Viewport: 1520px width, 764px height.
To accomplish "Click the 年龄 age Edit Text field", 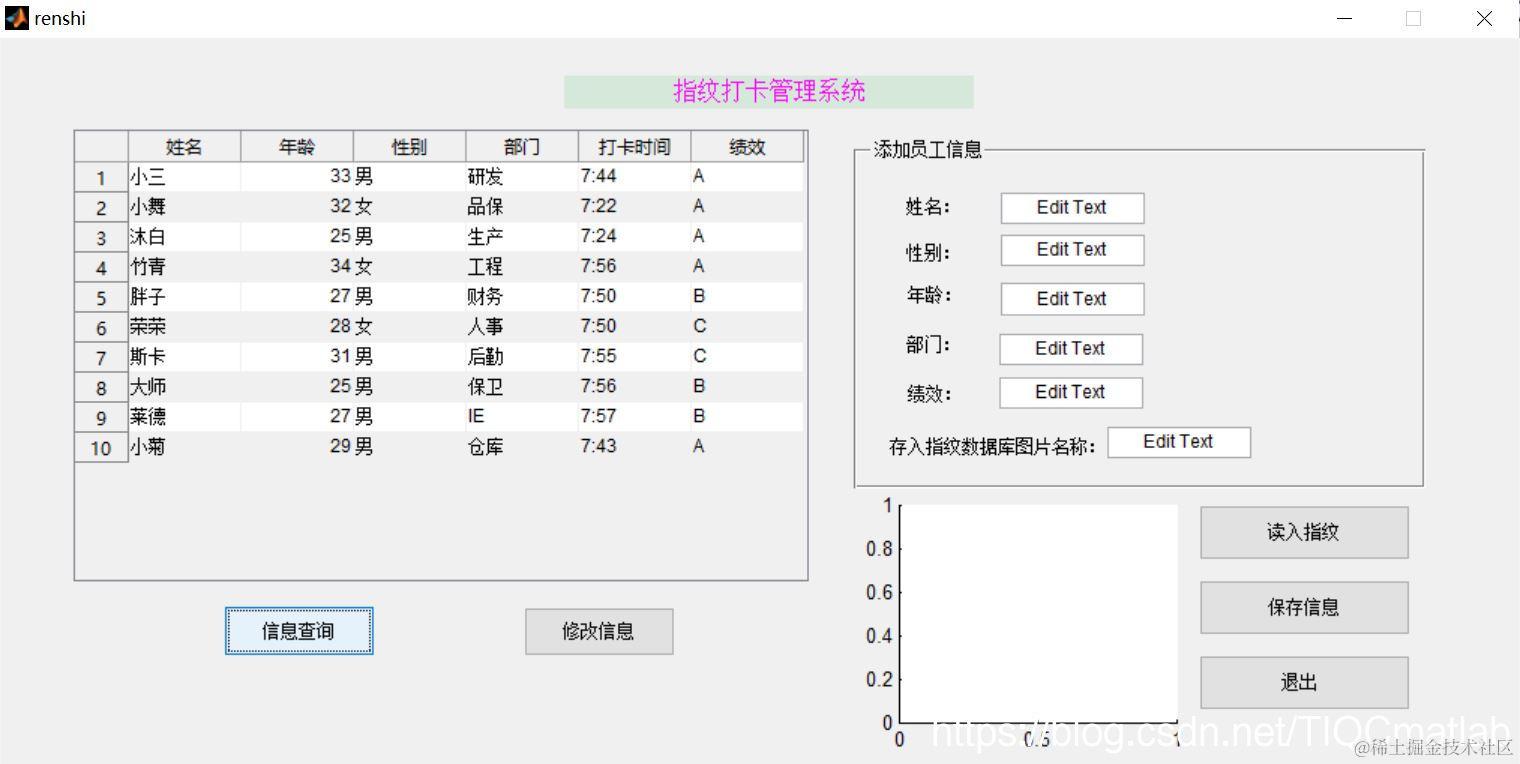I will click(1071, 298).
